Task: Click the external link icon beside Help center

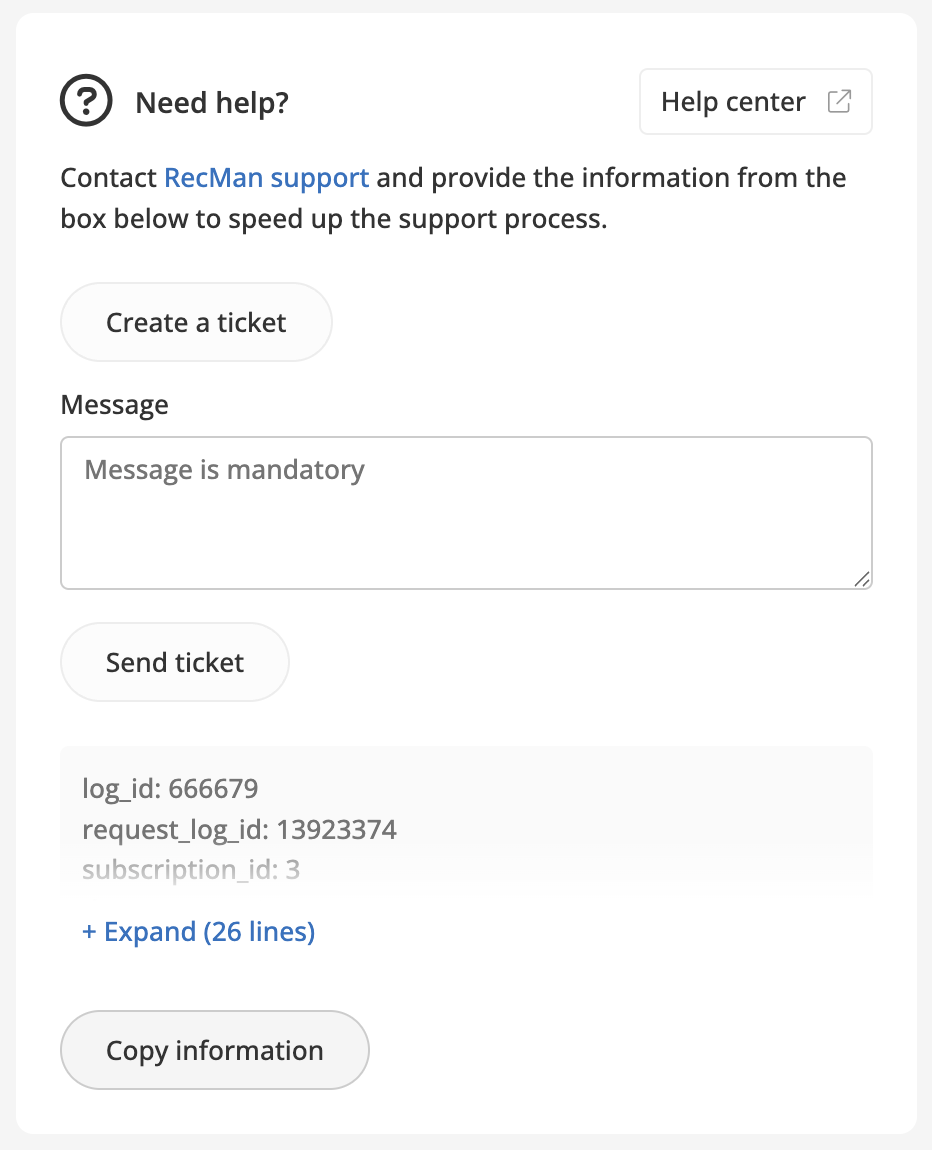Action: point(839,101)
